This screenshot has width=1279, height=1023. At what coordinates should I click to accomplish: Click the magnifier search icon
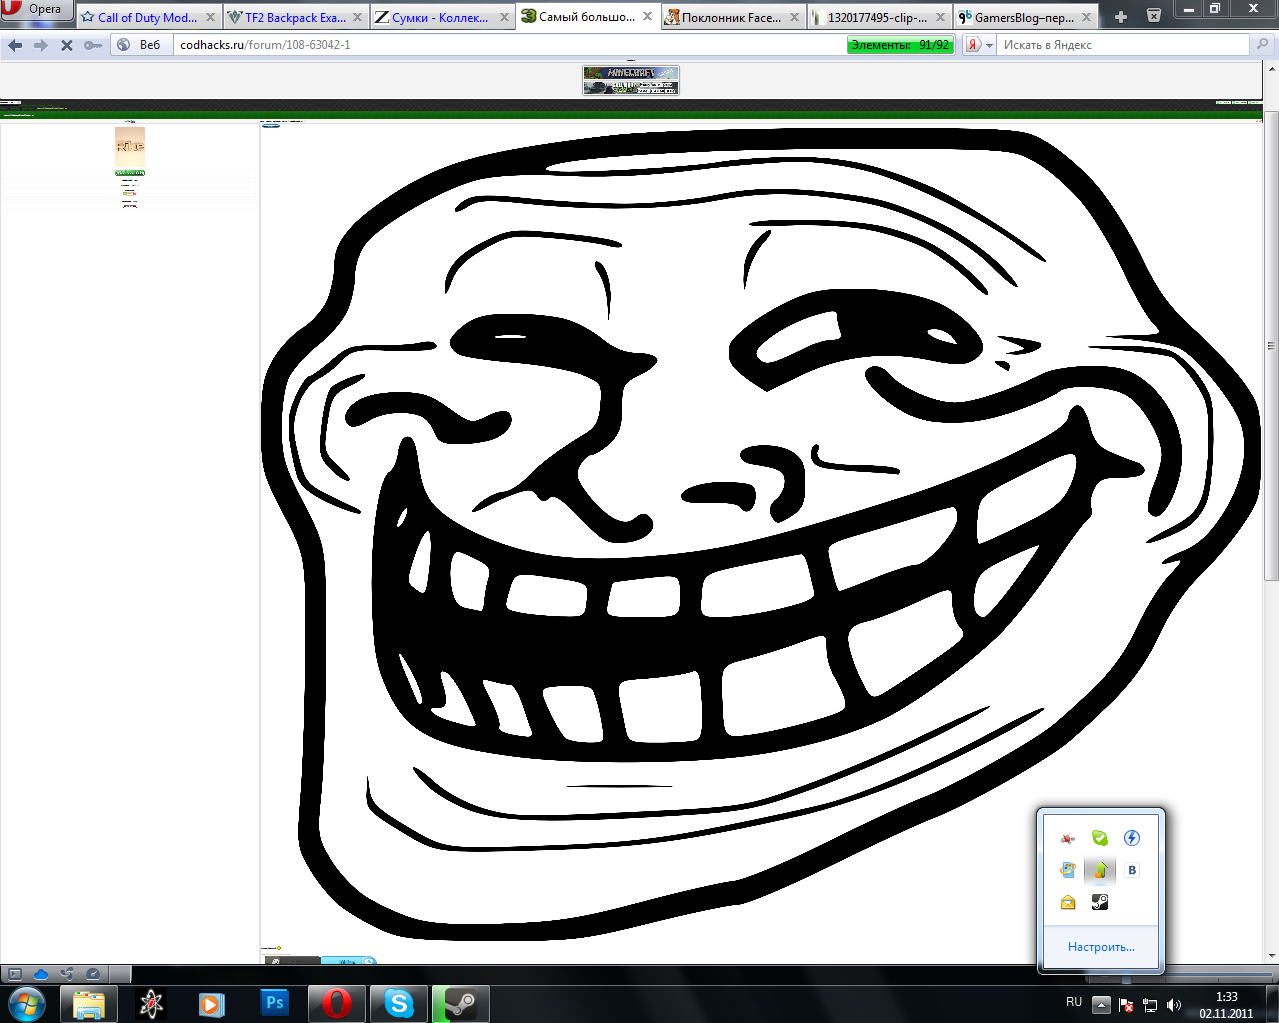point(1262,45)
